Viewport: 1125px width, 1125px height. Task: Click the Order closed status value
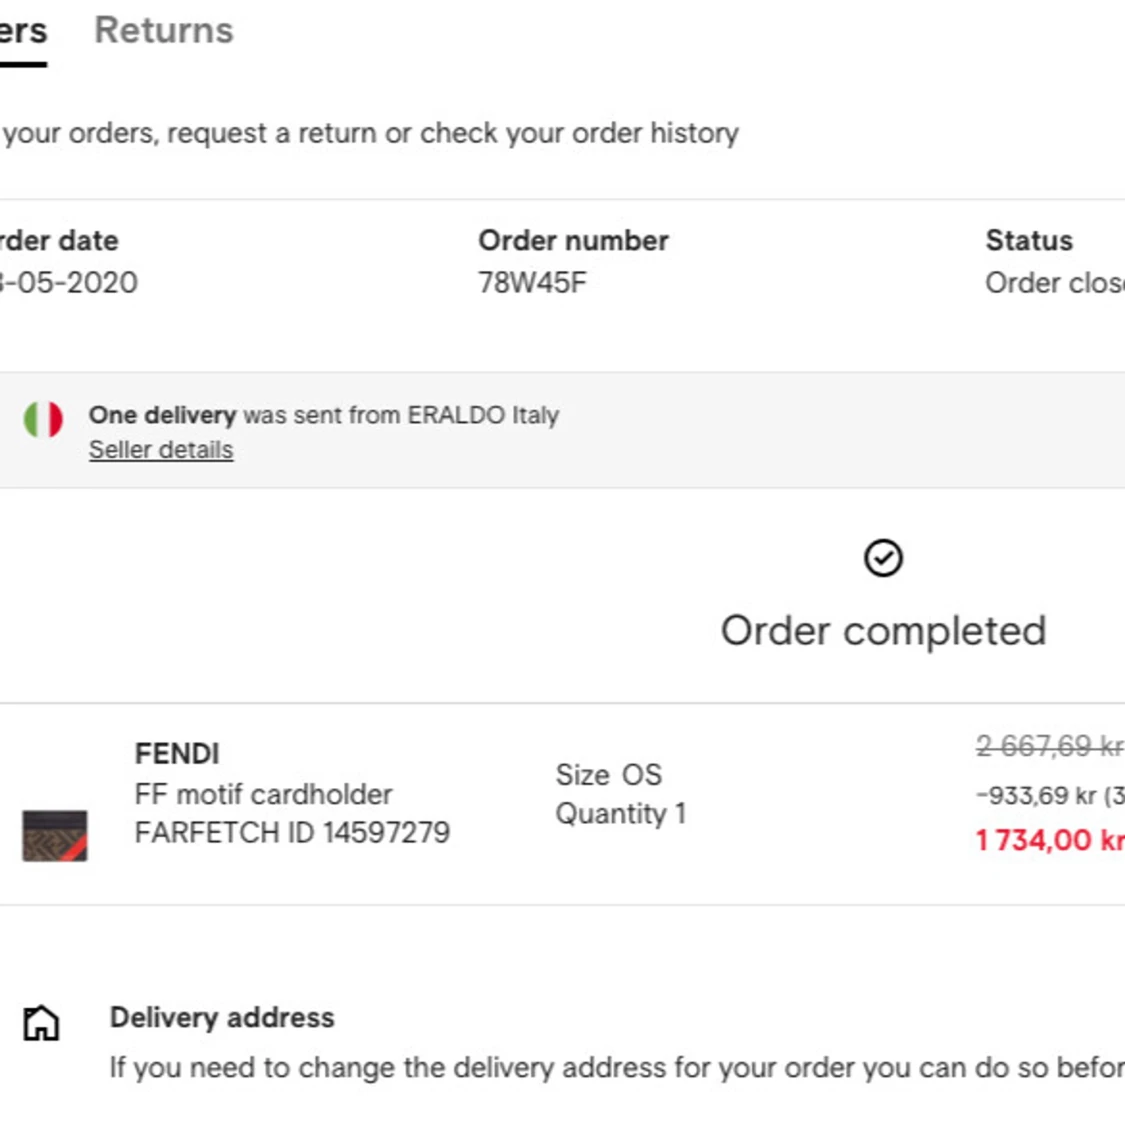(x=1054, y=283)
